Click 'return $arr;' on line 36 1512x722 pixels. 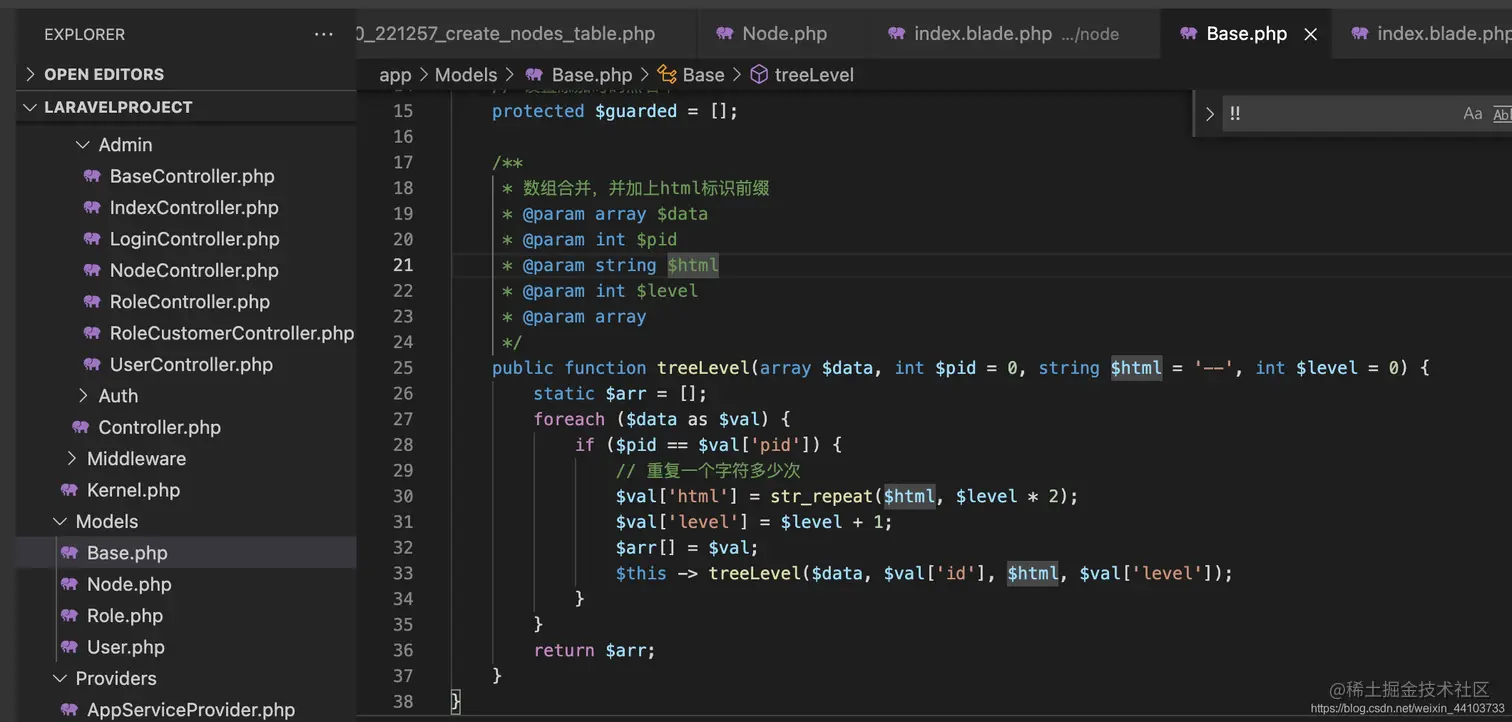(595, 651)
